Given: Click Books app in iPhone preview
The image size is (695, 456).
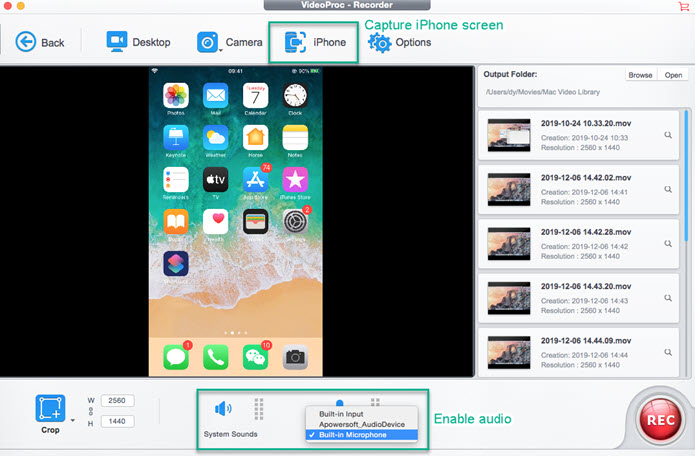Looking at the screenshot, I should (x=176, y=222).
